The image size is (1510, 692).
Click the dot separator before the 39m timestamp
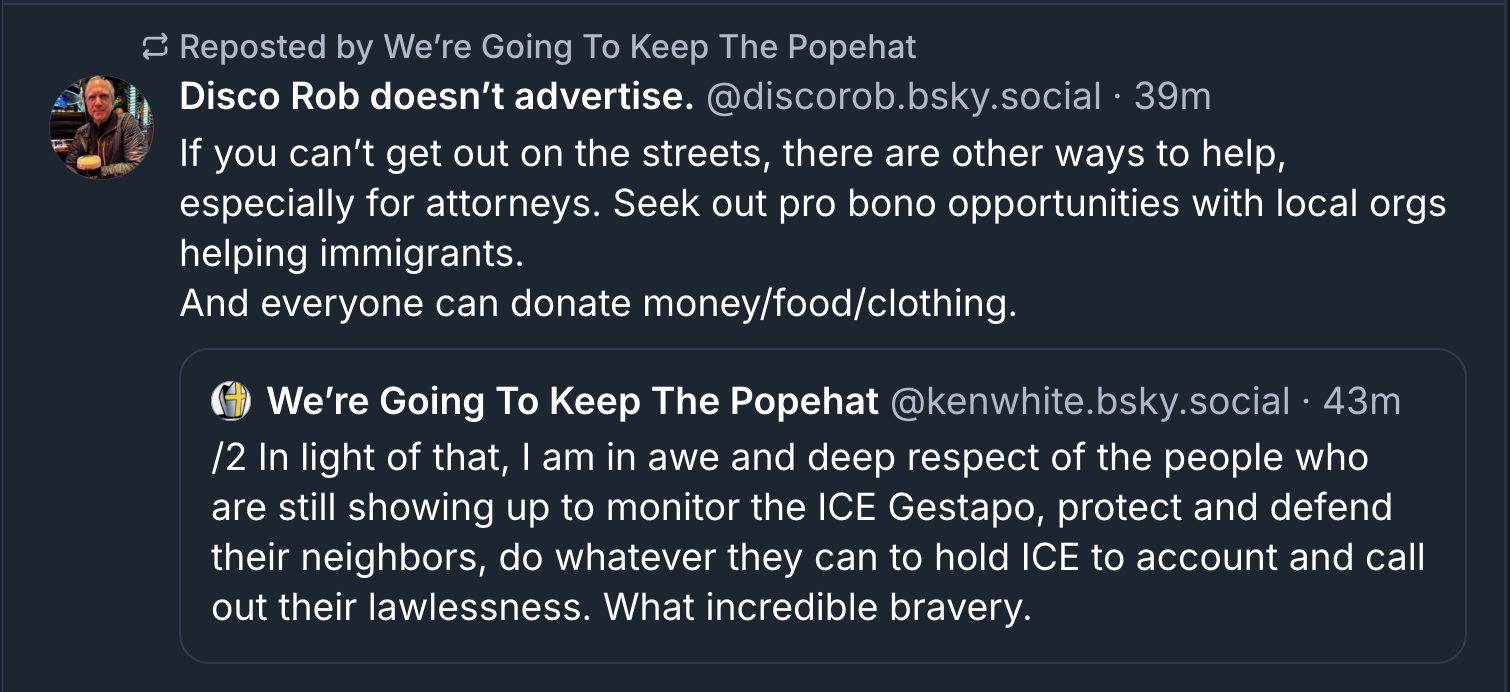[x=1118, y=97]
